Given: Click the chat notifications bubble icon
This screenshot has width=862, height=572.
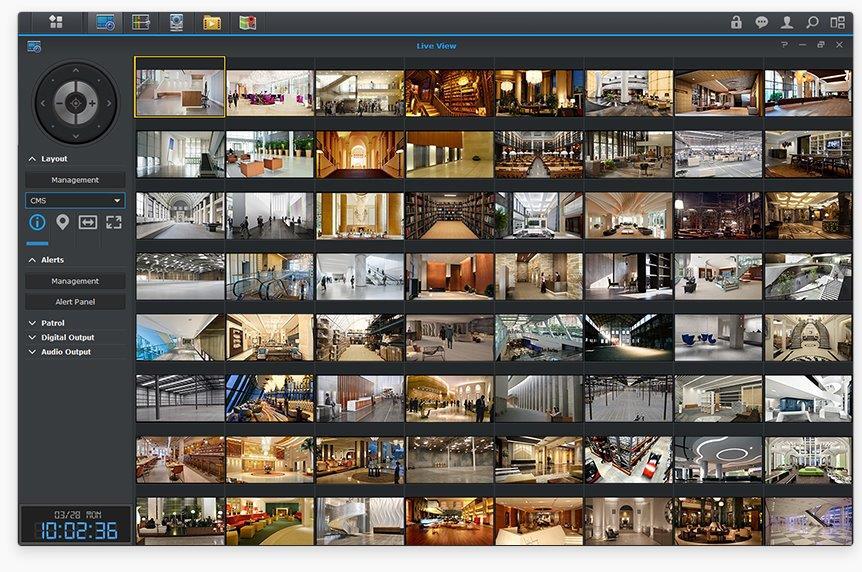Looking at the screenshot, I should 762,22.
